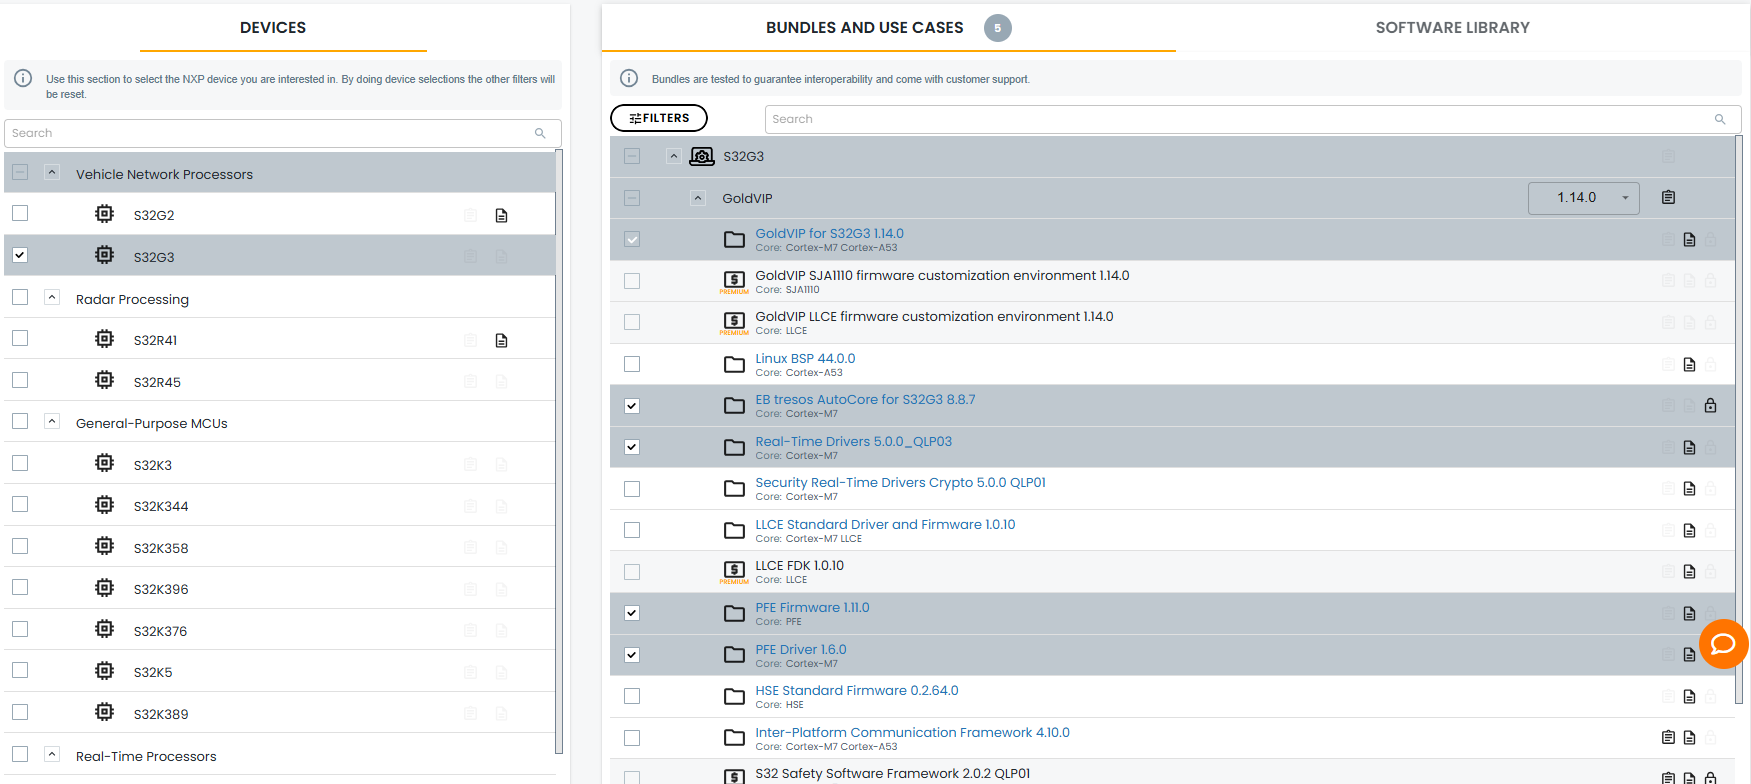Click the S32G3 chip icon in device list
This screenshot has height=784, width=1751.
104,255
